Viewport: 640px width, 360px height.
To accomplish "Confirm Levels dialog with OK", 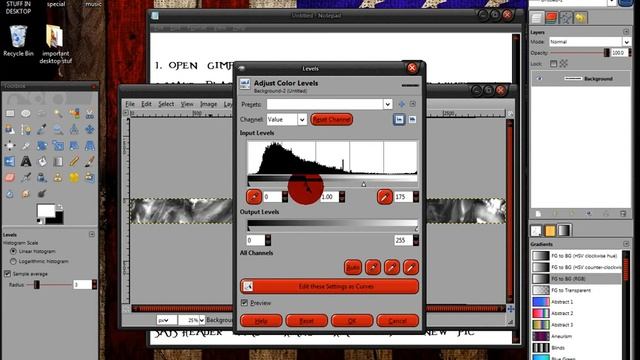I will point(352,321).
